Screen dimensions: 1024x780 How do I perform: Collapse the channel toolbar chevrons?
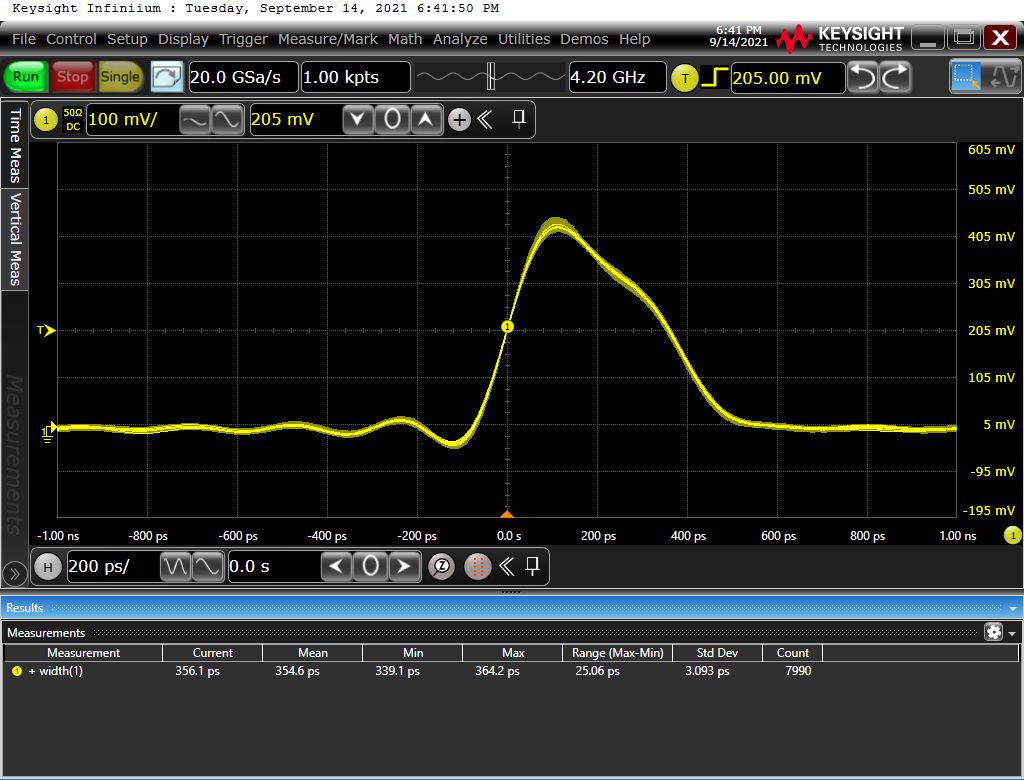pyautogui.click(x=485, y=120)
